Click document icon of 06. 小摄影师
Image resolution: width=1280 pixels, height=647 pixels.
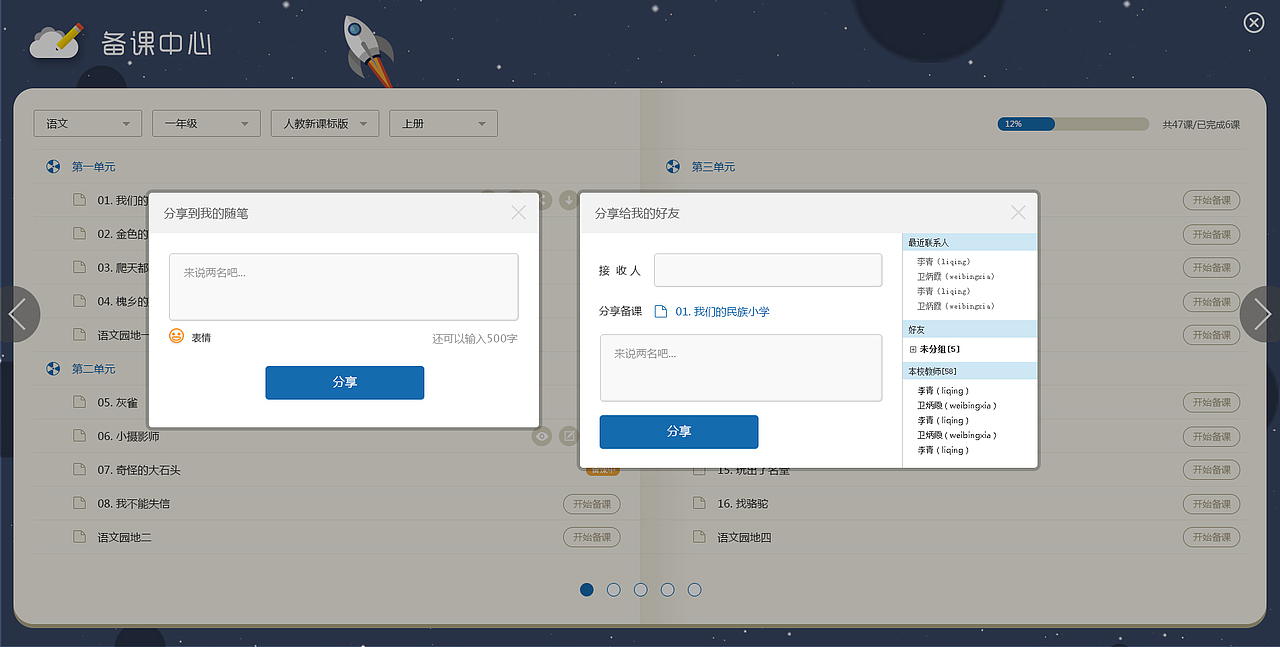click(79, 436)
